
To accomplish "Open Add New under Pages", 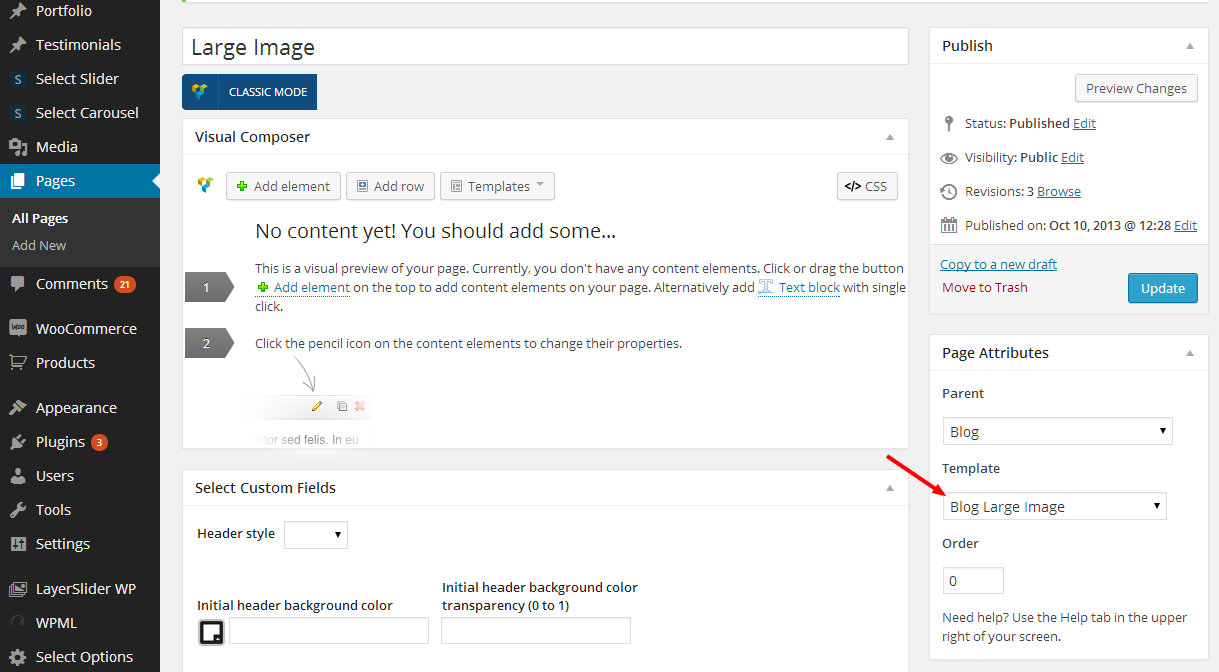I will pyautogui.click(x=39, y=246).
